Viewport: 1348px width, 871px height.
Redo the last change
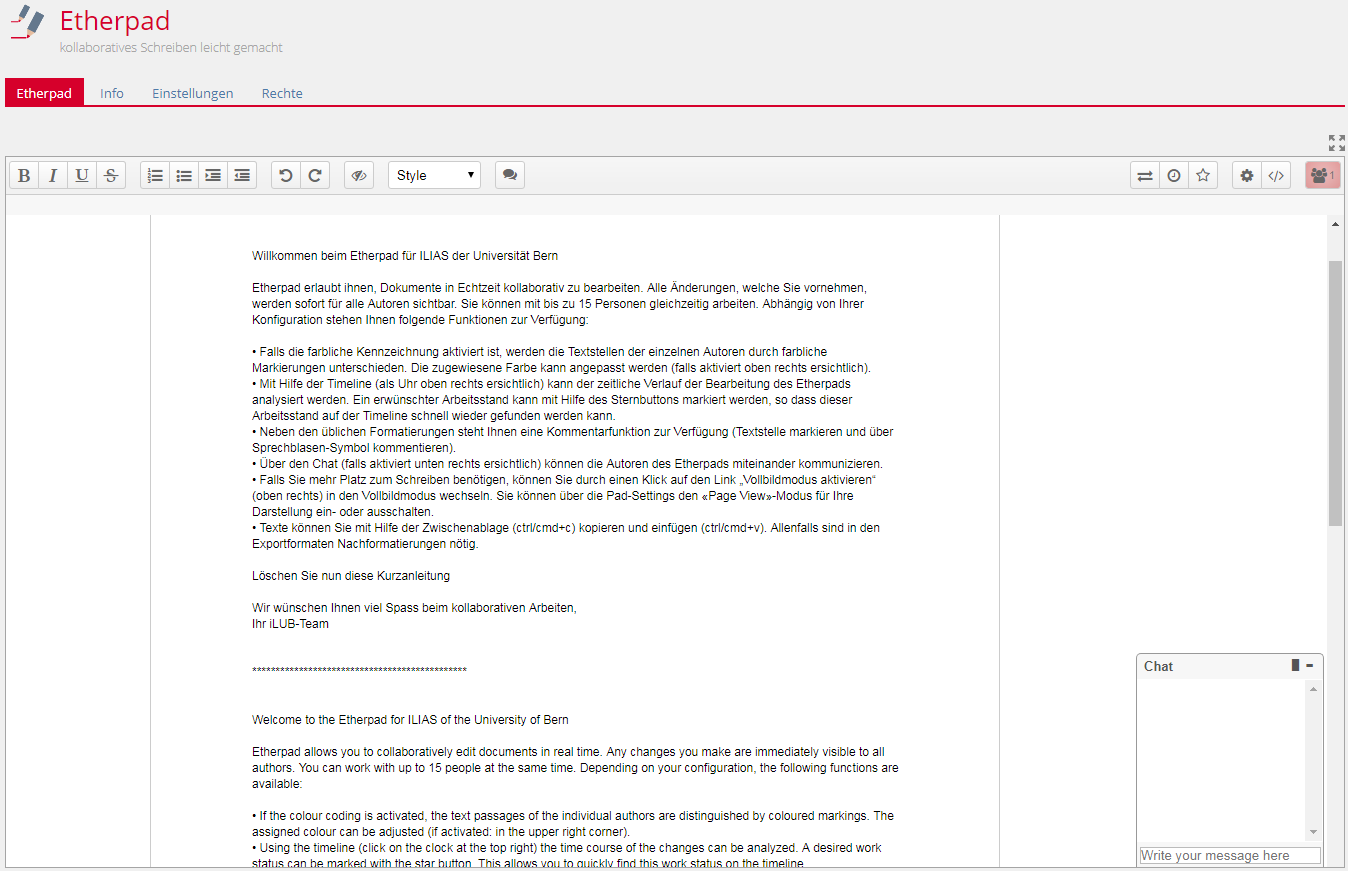point(314,175)
